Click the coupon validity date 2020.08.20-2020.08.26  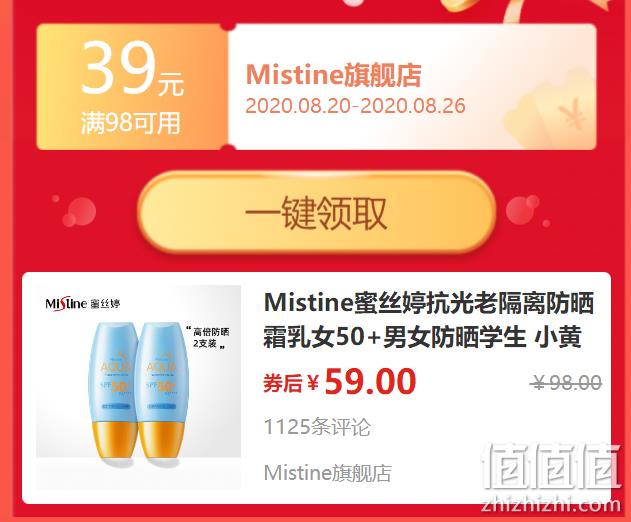coord(355,106)
